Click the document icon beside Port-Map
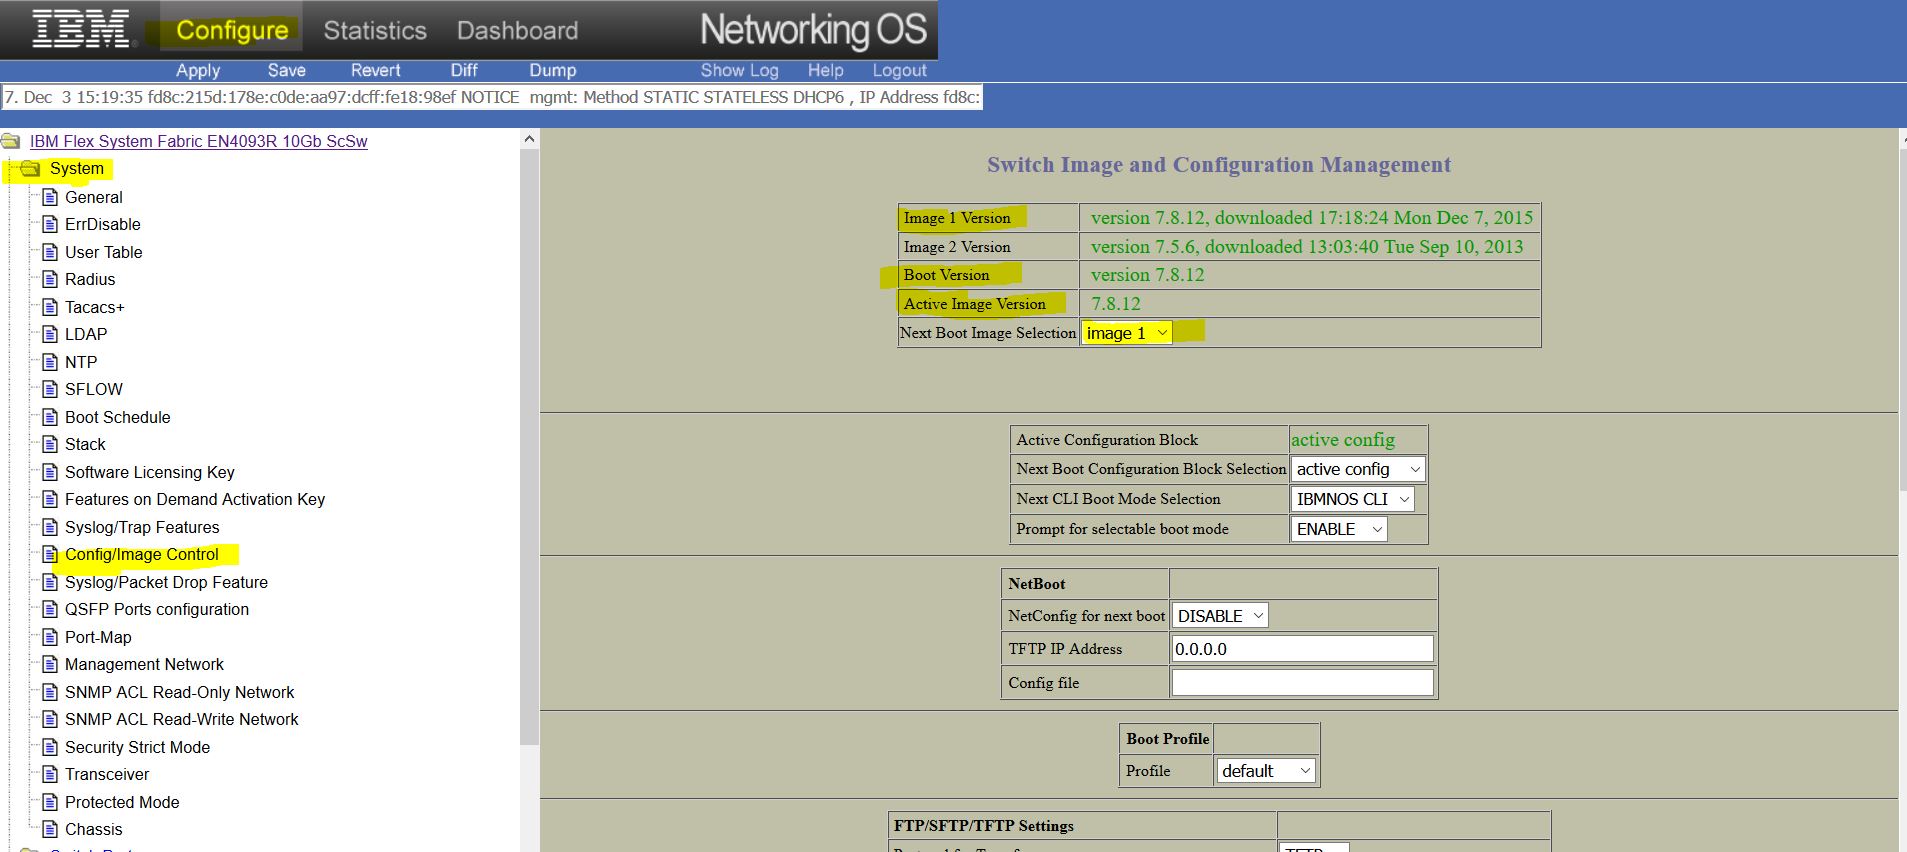1907x852 pixels. 50,637
